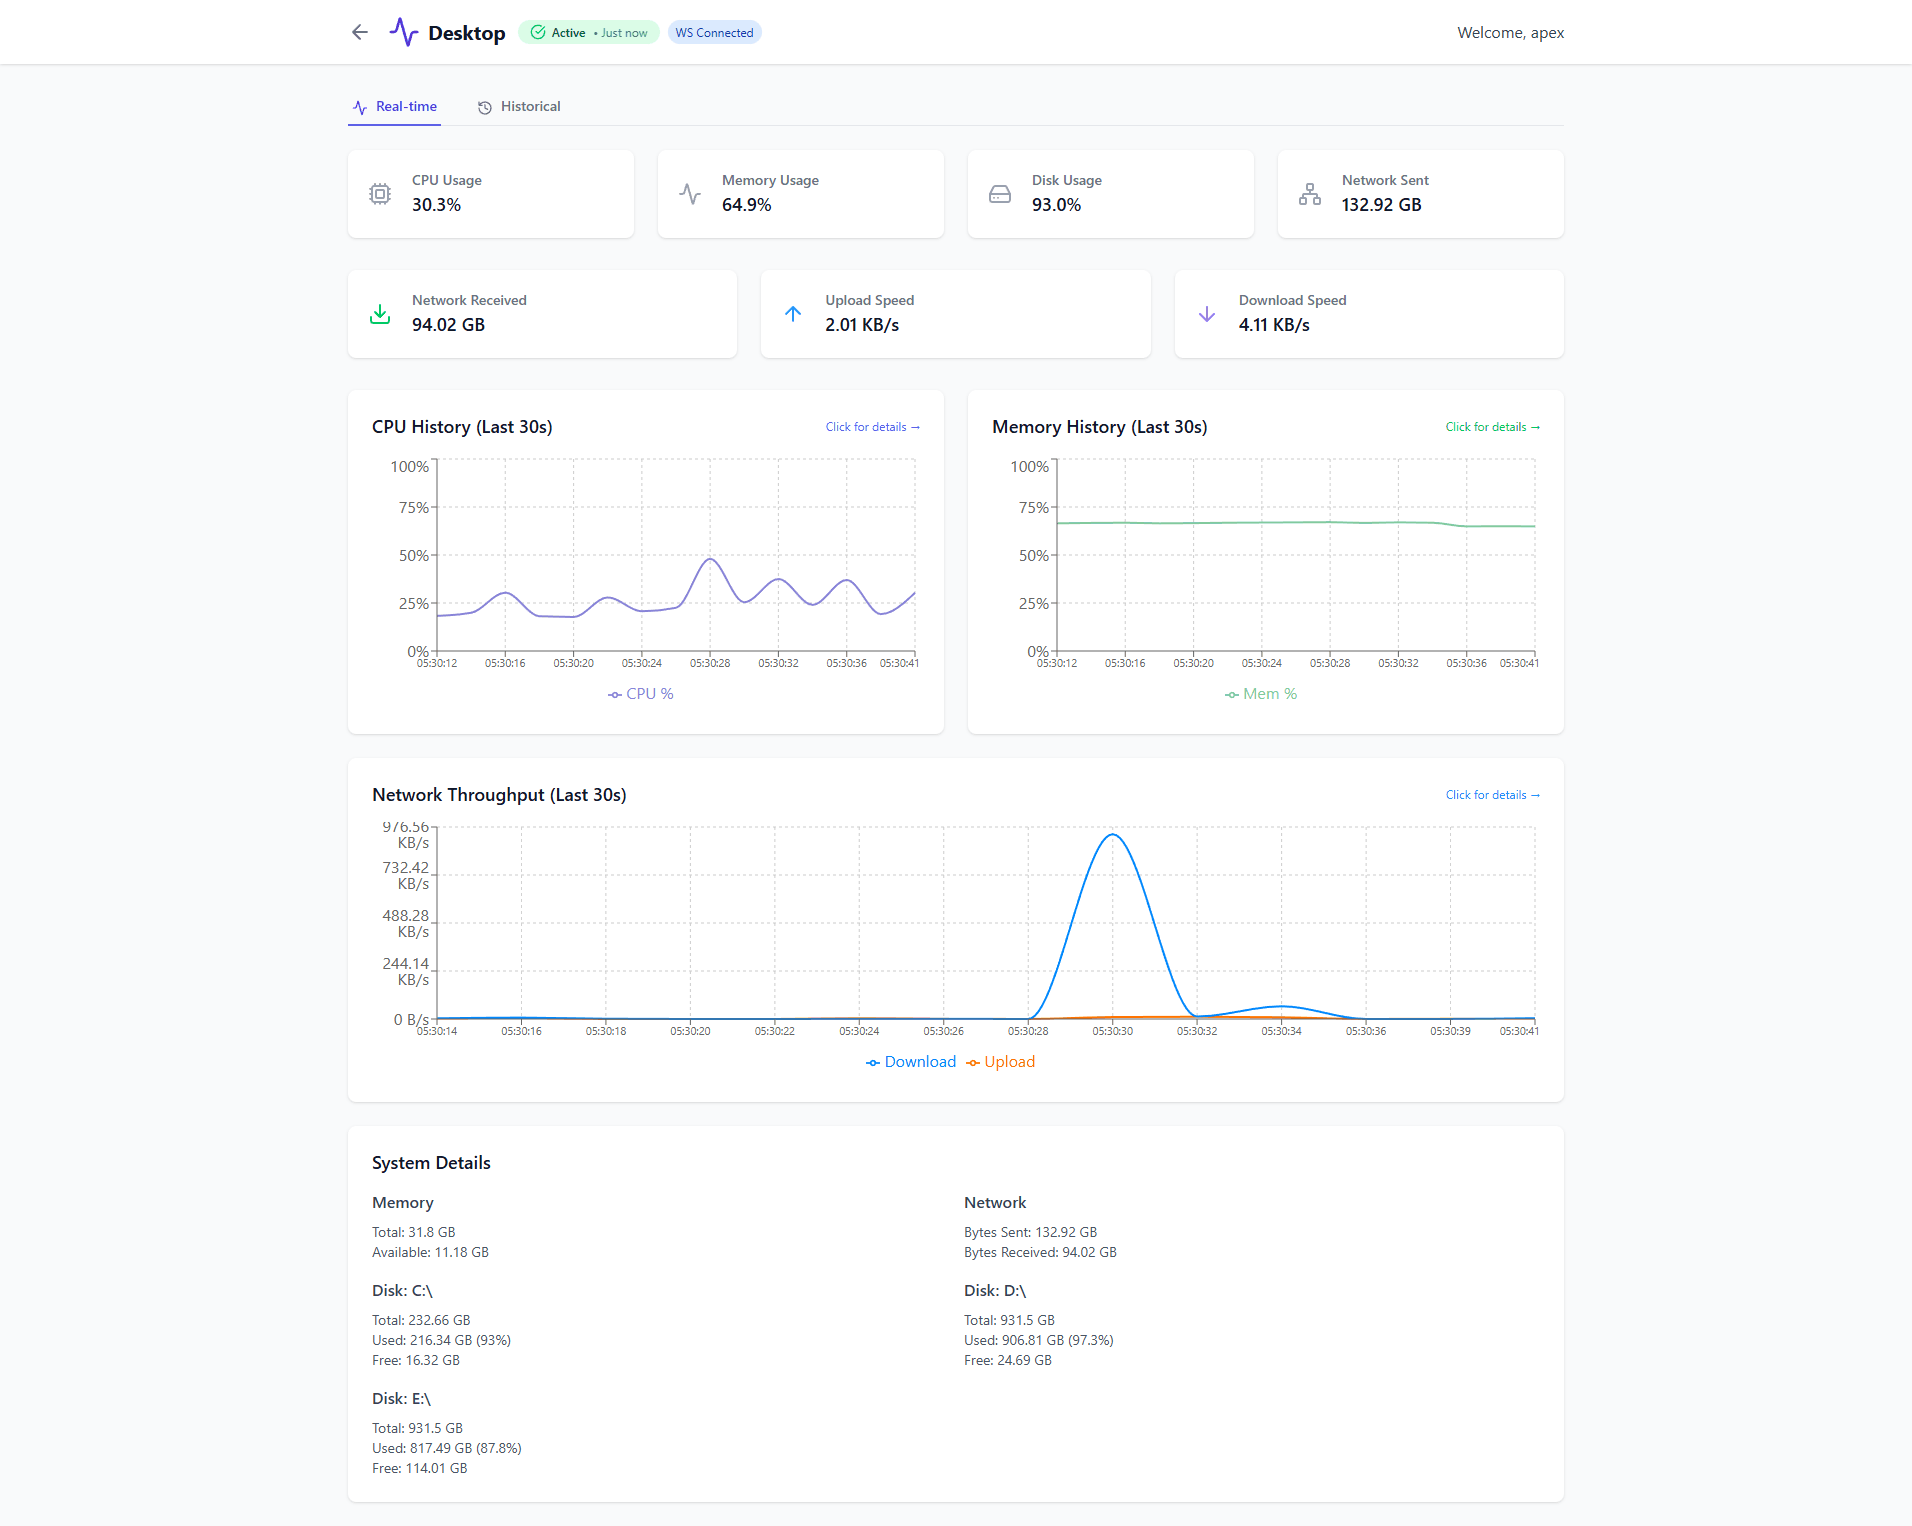
Task: Click the Network Received 94.02 GB value
Action: pos(448,325)
